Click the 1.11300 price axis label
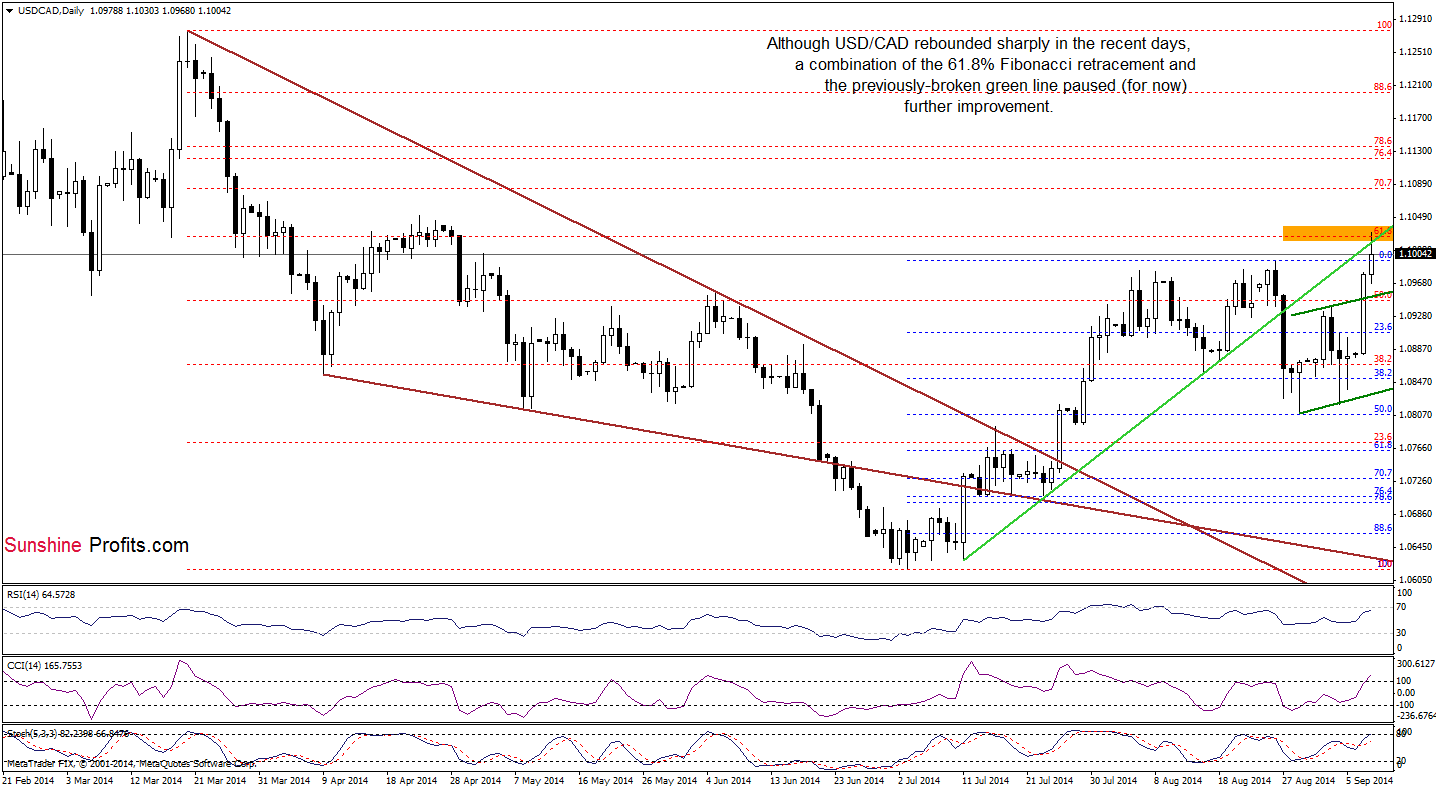The height and width of the screenshot is (789, 1436). click(1414, 150)
